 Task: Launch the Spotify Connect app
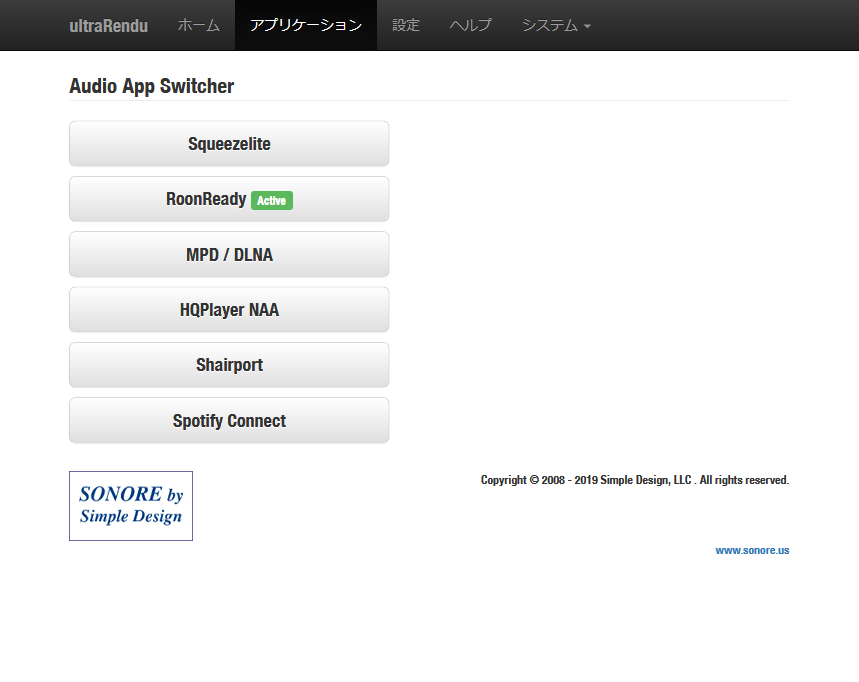(229, 421)
